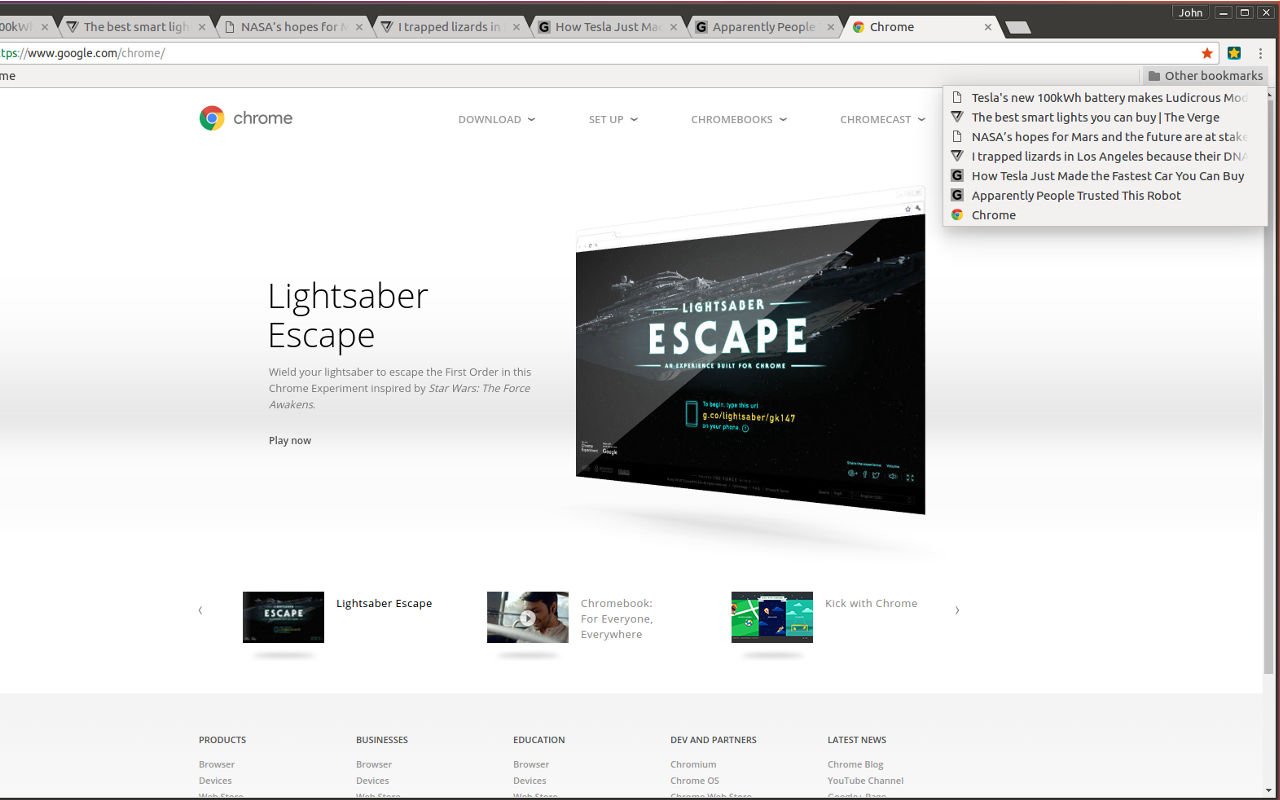Click previous carousel arrow
This screenshot has height=800, width=1280.
(x=200, y=610)
